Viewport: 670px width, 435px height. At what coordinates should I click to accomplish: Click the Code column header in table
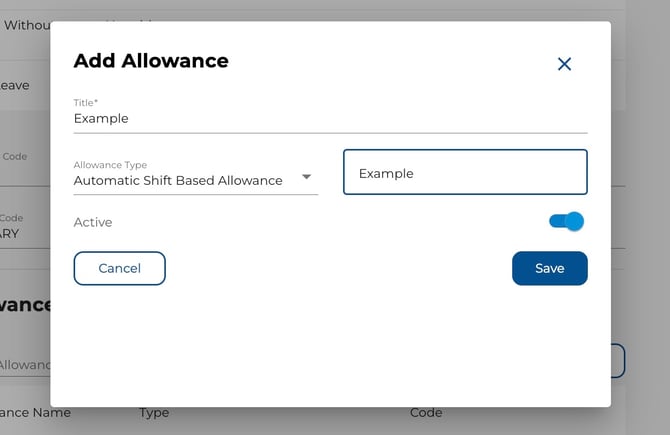click(x=426, y=412)
